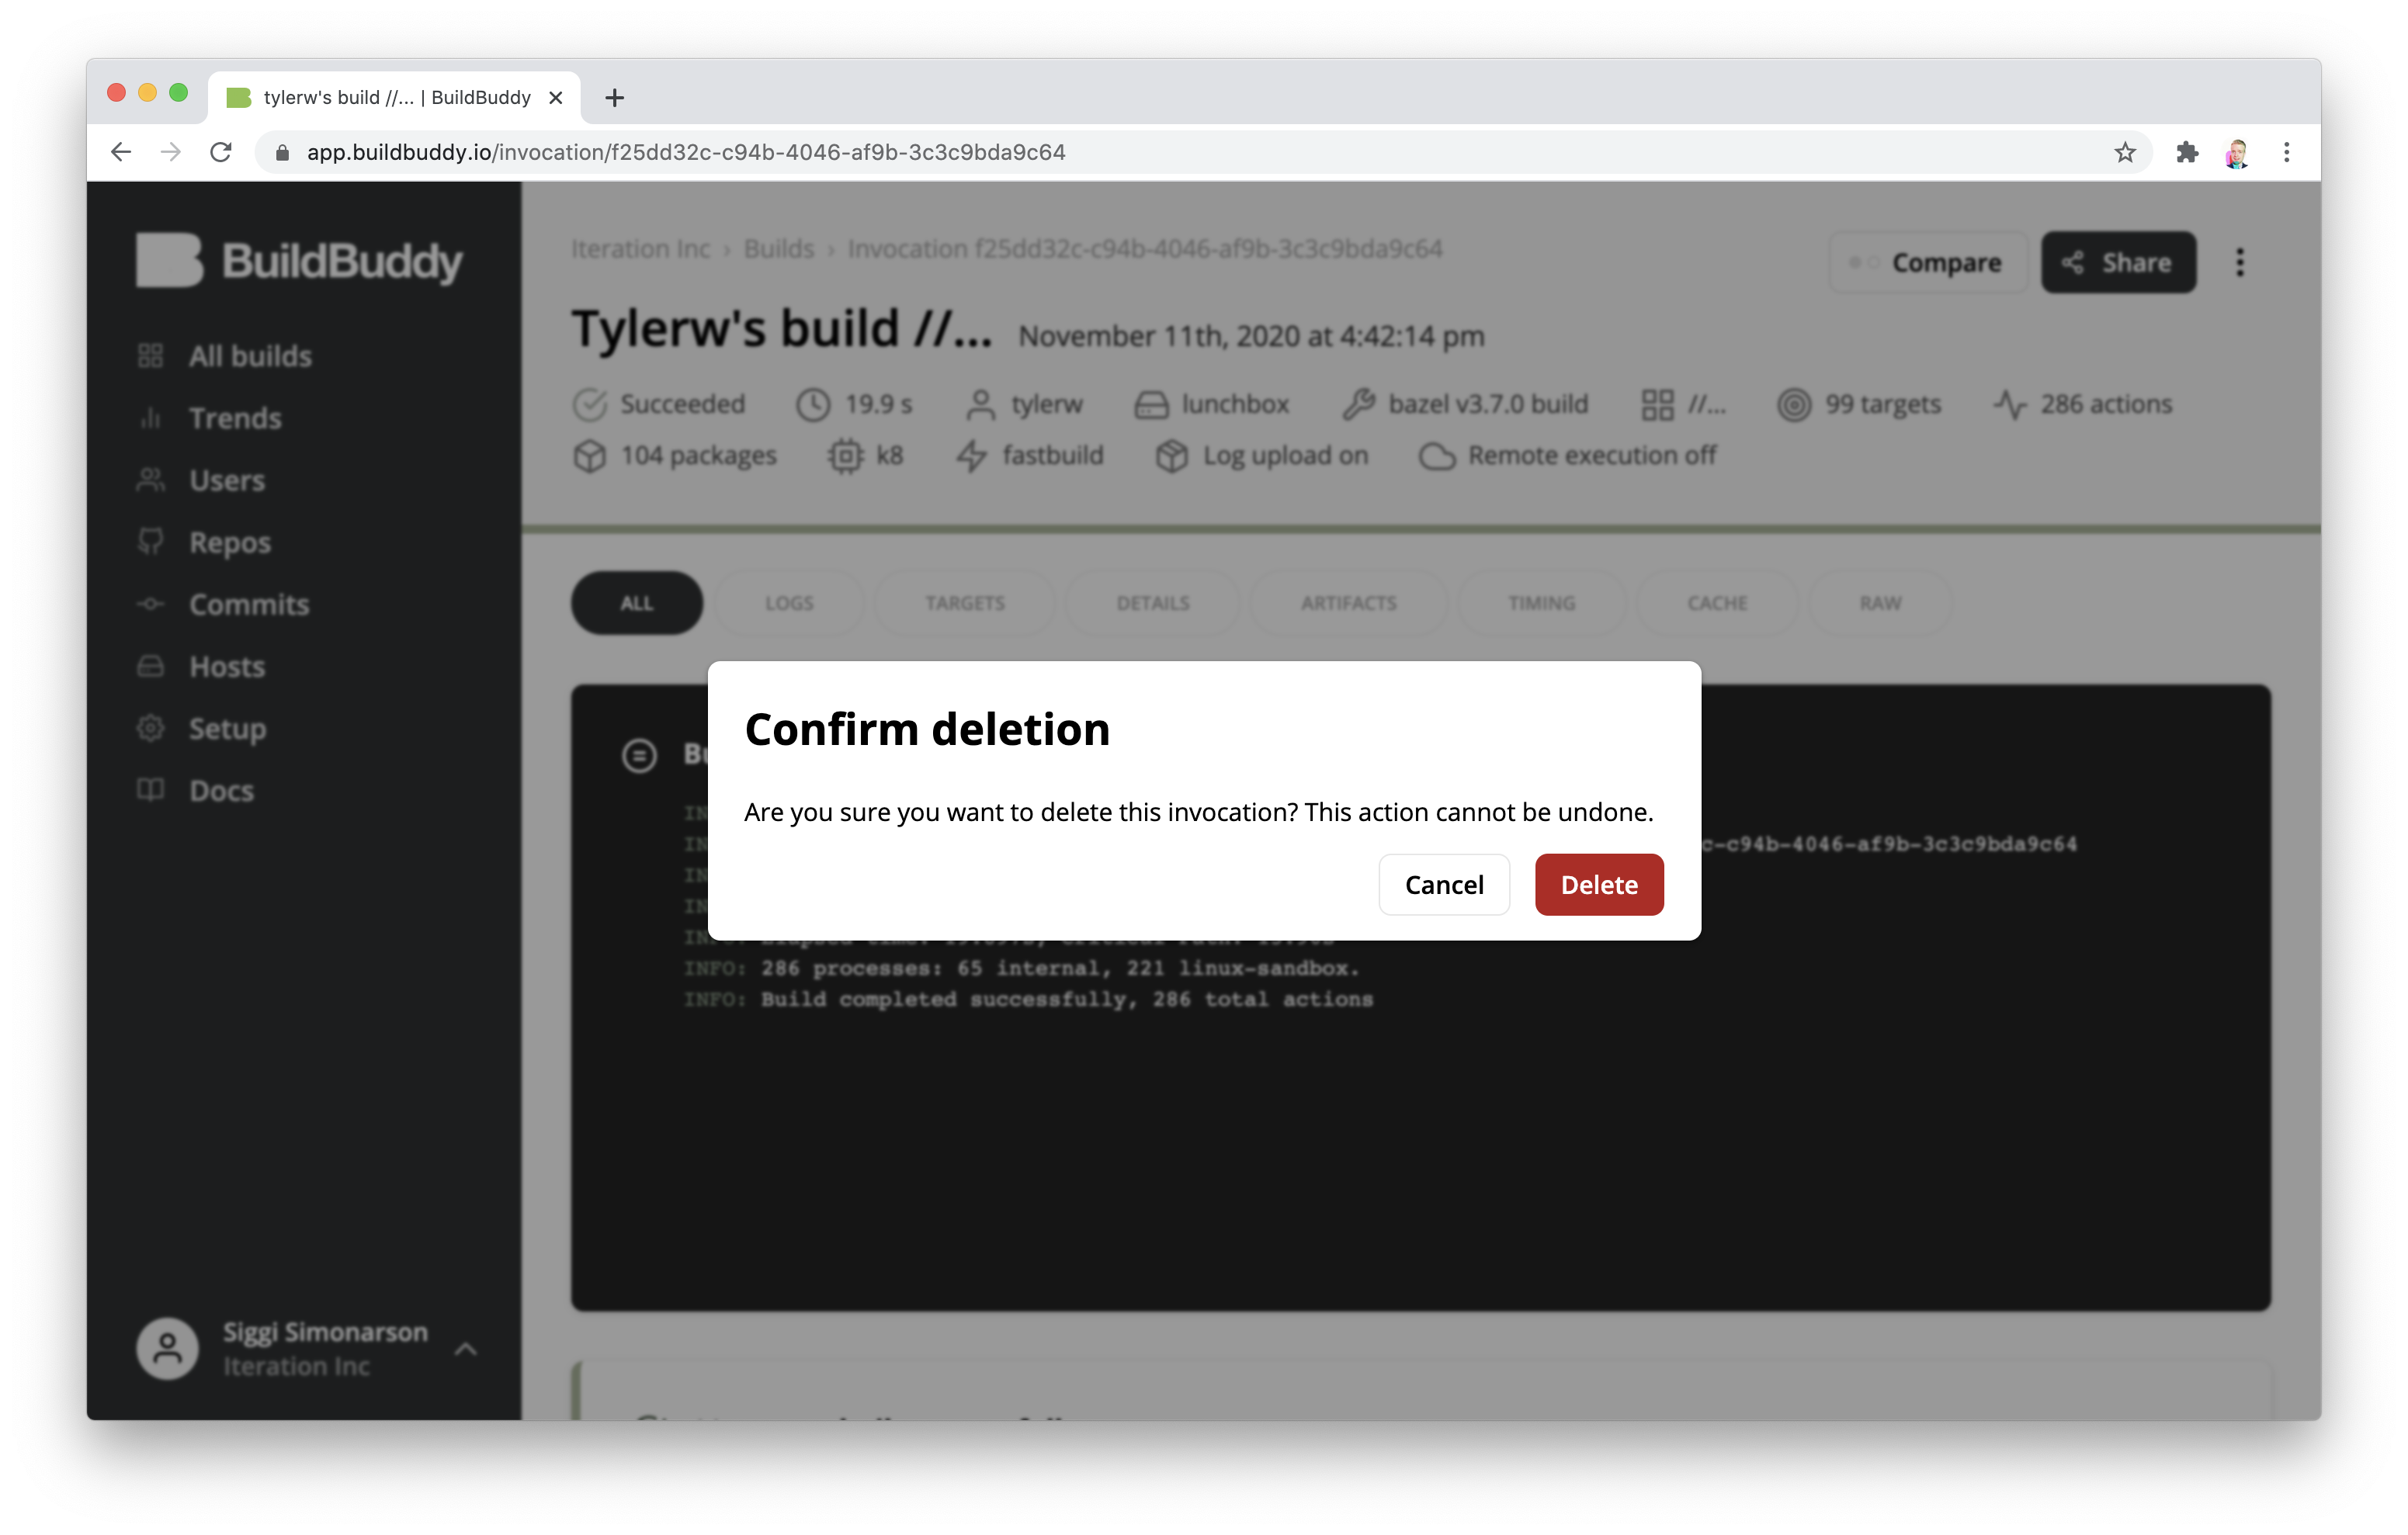Open Hosts in sidebar
Screen dimensions: 2408x1535
click(x=227, y=666)
